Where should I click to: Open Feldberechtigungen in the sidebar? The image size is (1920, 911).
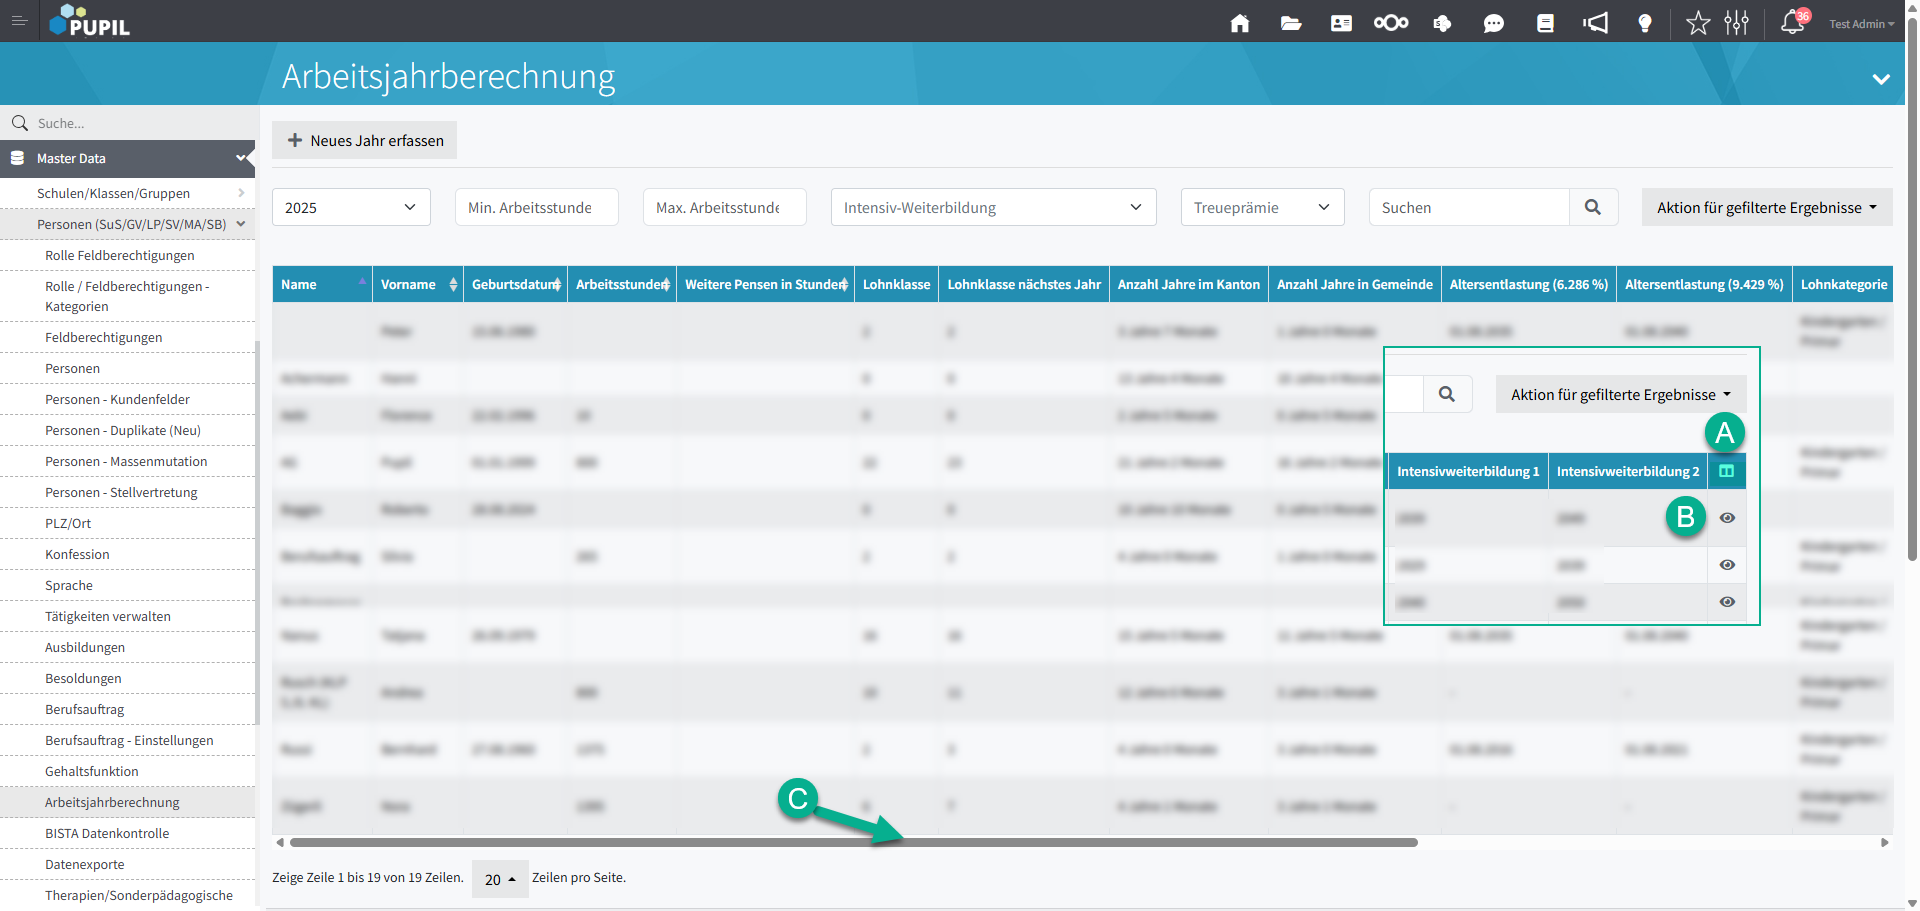point(104,337)
